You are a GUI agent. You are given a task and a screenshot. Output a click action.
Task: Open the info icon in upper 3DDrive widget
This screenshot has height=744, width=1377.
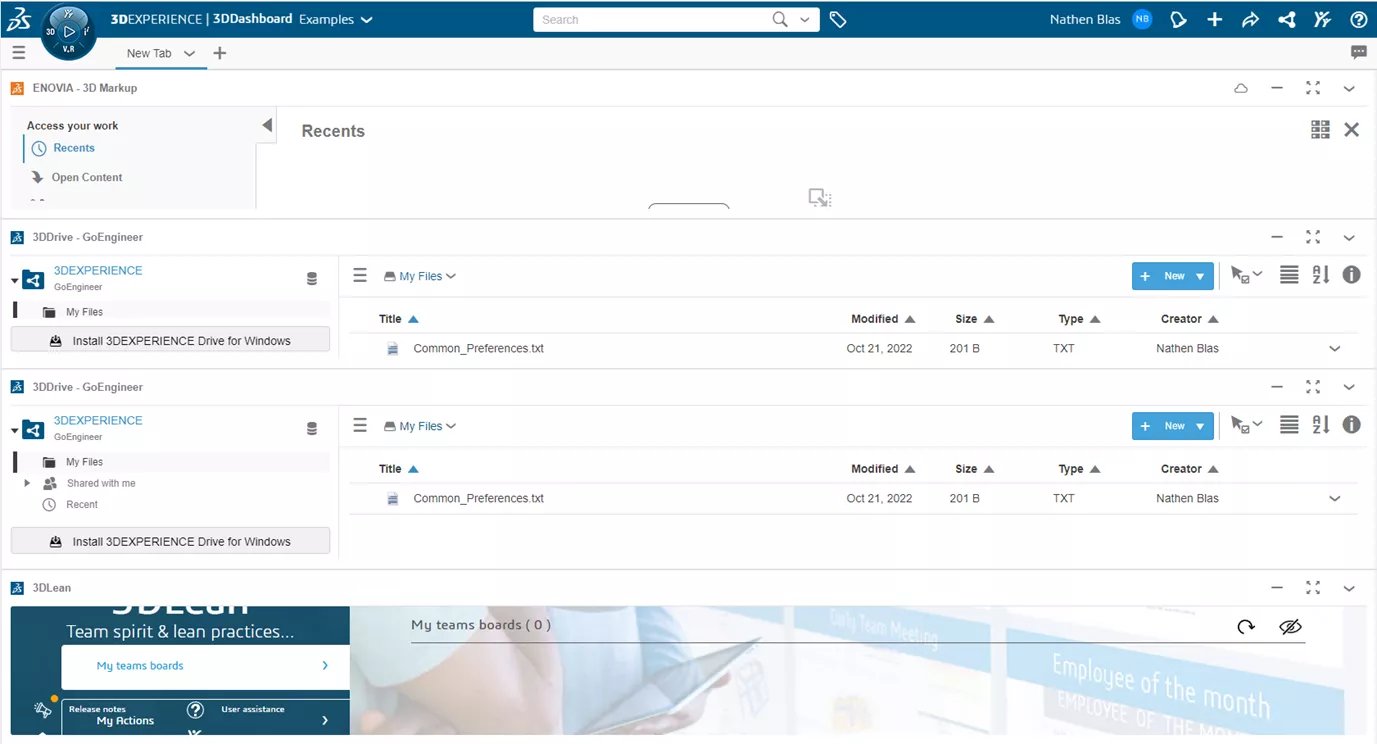(x=1352, y=275)
